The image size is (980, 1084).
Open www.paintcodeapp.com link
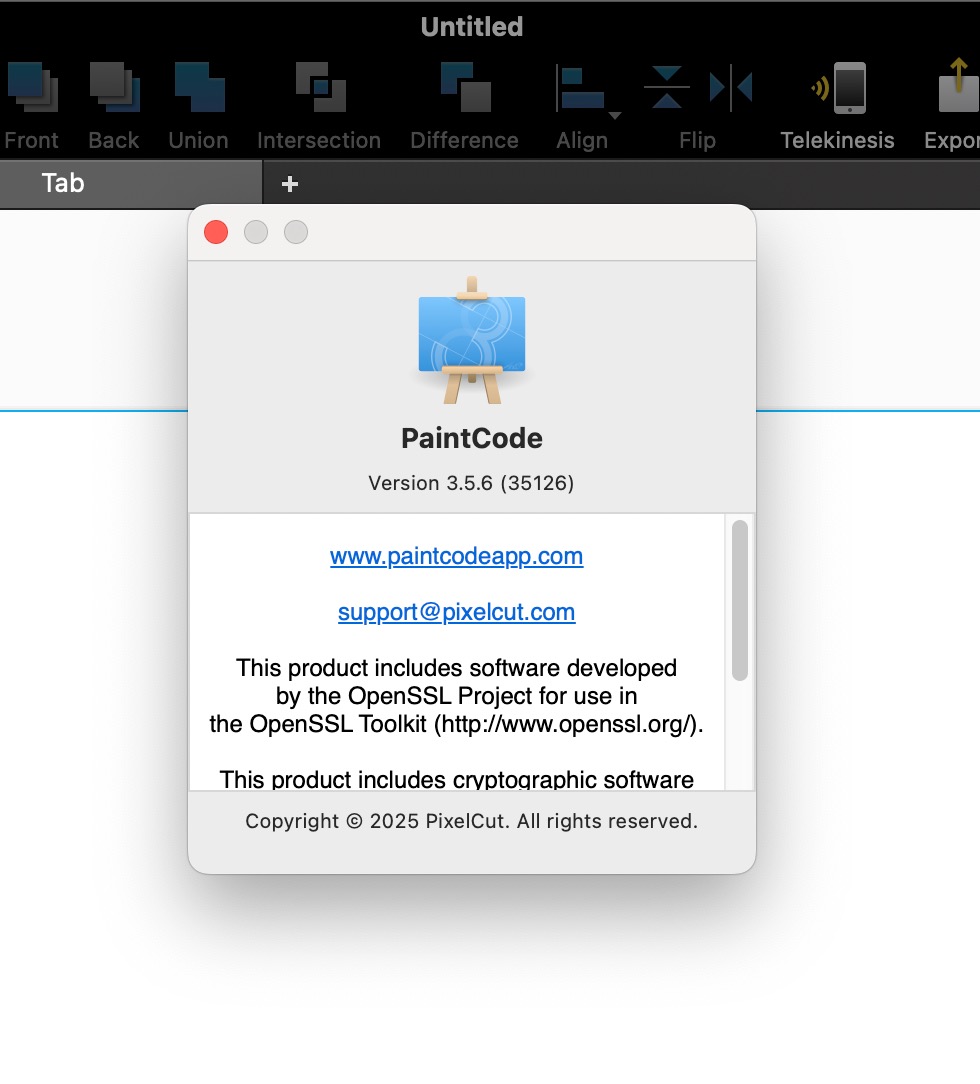point(456,556)
